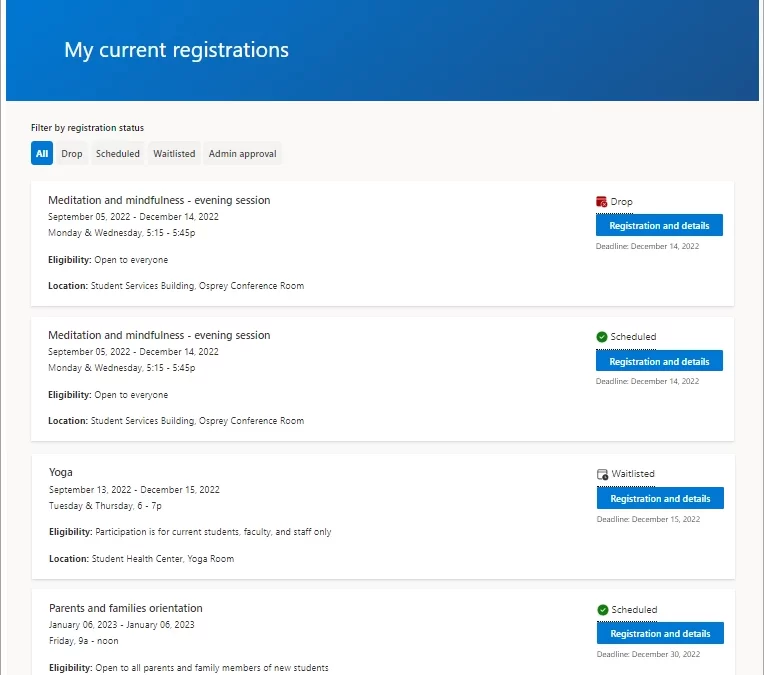764x675 pixels.
Task: Click the Drop status label on first card
Action: pyautogui.click(x=621, y=202)
